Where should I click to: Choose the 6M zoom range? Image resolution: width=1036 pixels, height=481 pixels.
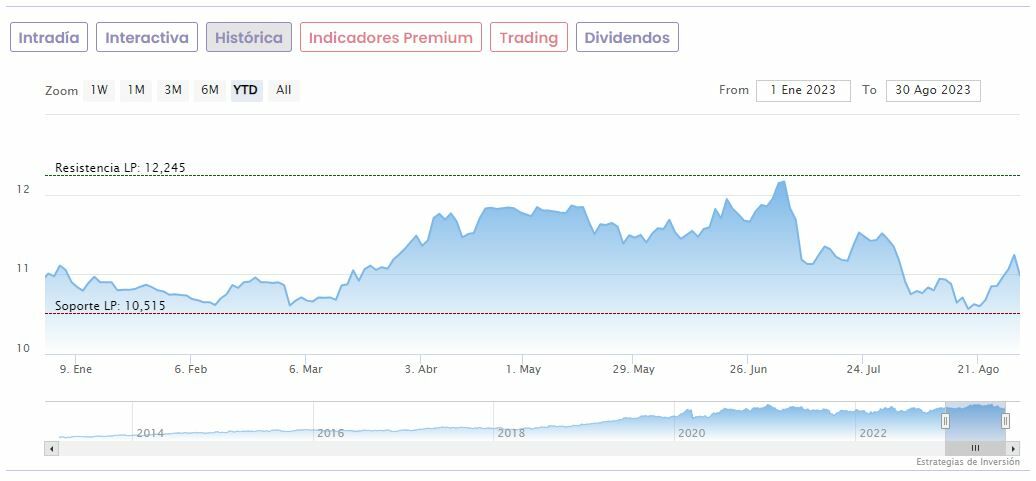[x=209, y=90]
